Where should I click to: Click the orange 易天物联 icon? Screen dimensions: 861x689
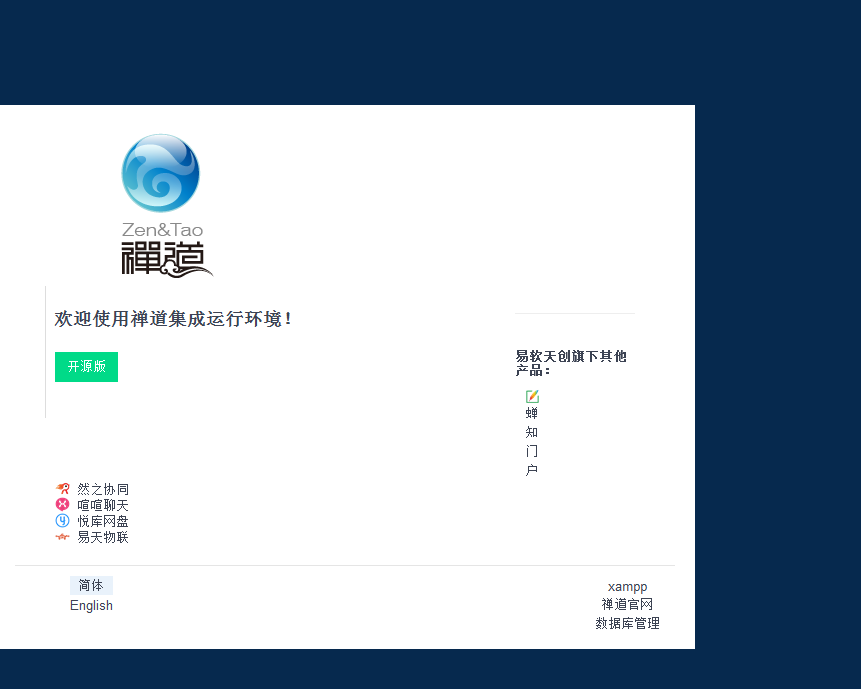click(x=63, y=537)
